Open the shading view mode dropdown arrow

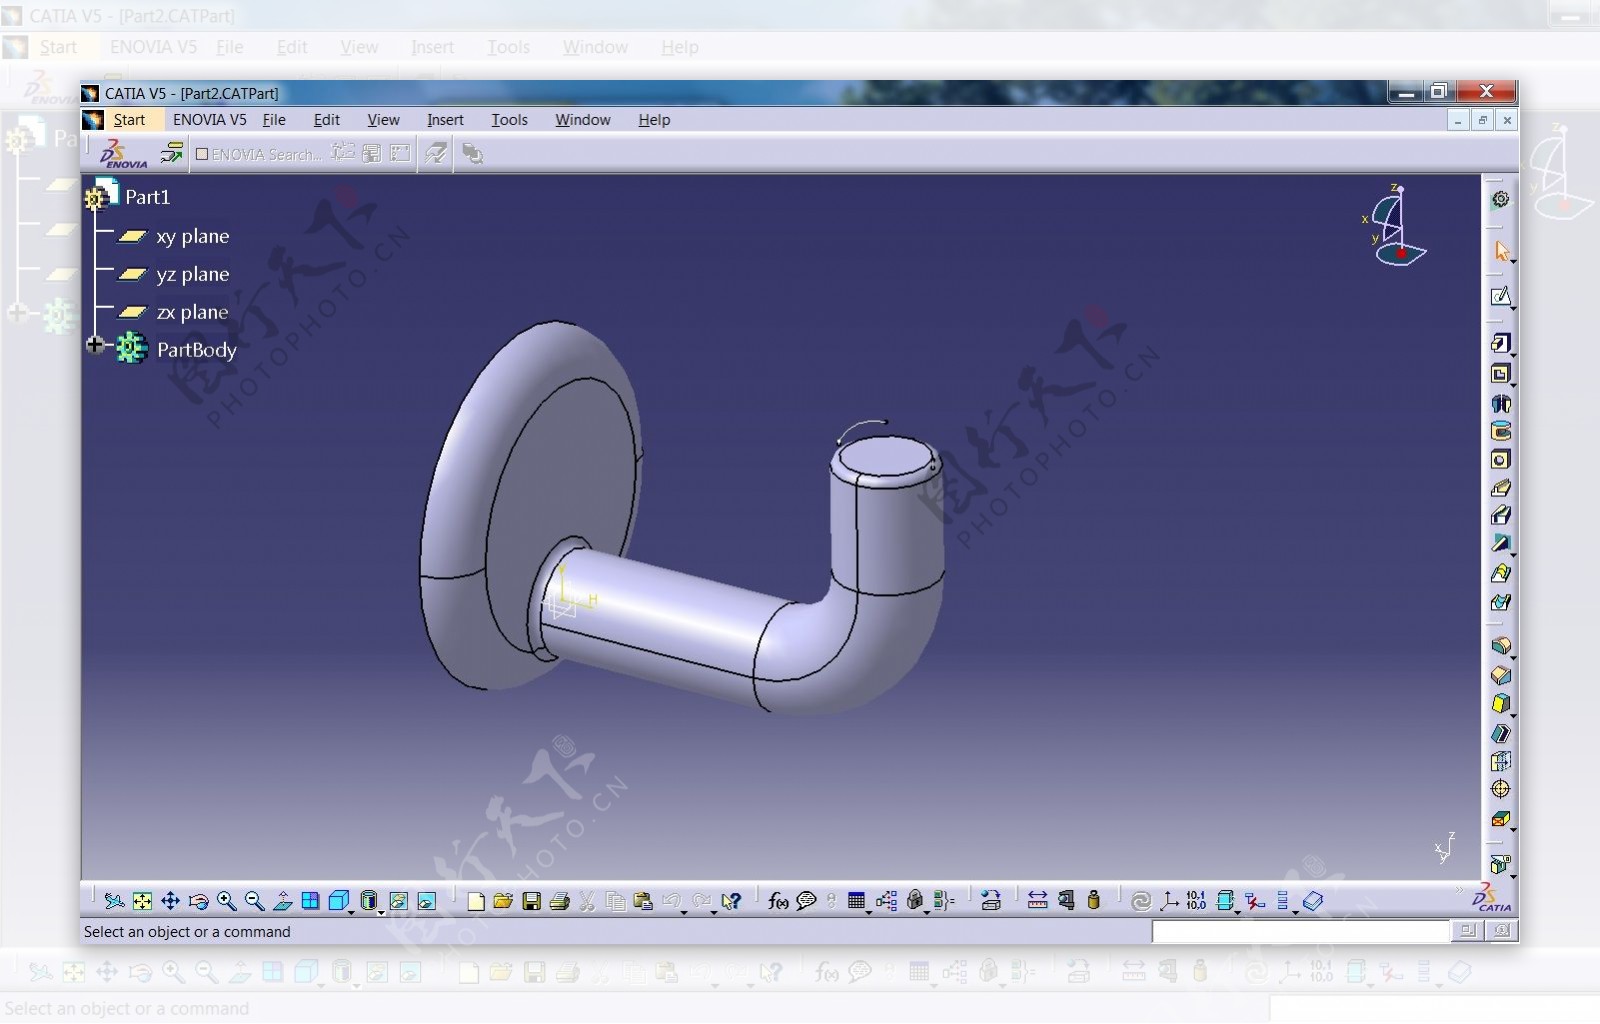point(382,911)
